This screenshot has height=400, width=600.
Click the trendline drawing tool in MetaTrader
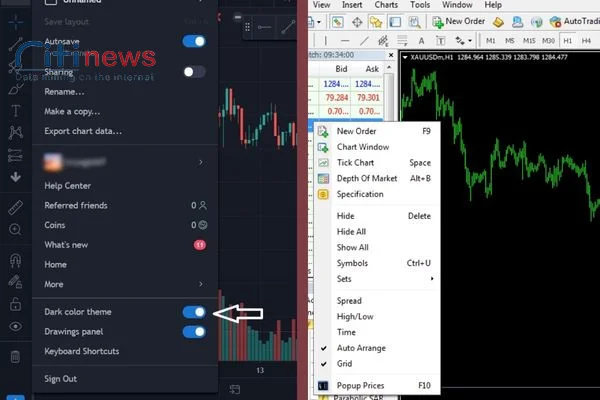pyautogui.click(x=364, y=41)
